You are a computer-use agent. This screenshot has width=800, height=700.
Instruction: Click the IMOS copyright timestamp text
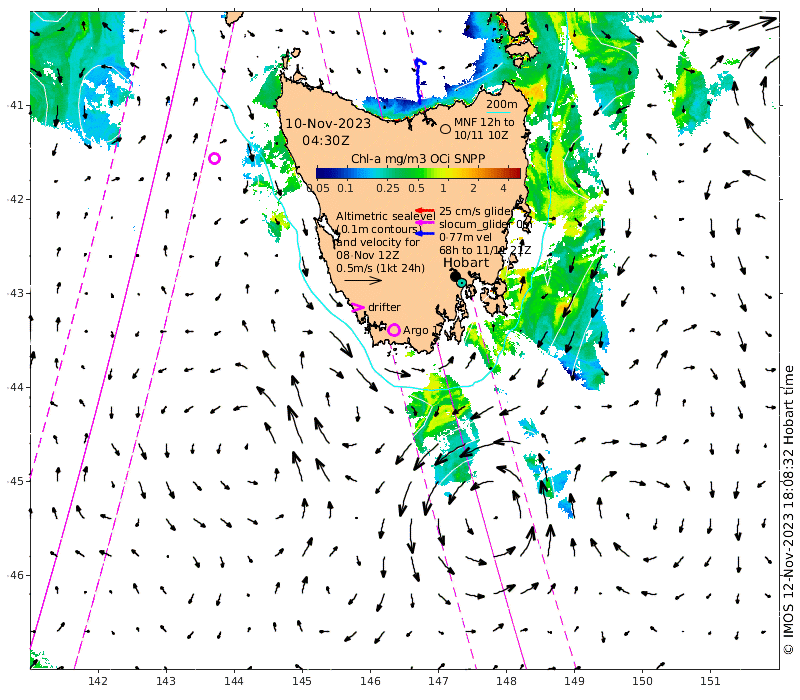(x=789, y=510)
